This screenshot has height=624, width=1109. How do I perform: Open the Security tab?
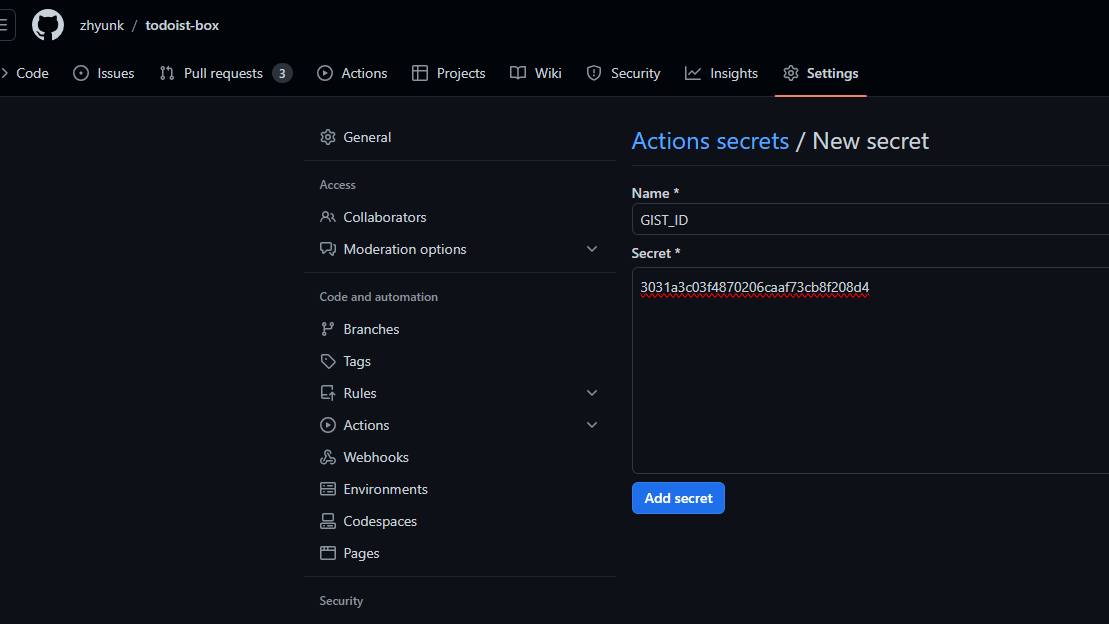pos(623,74)
